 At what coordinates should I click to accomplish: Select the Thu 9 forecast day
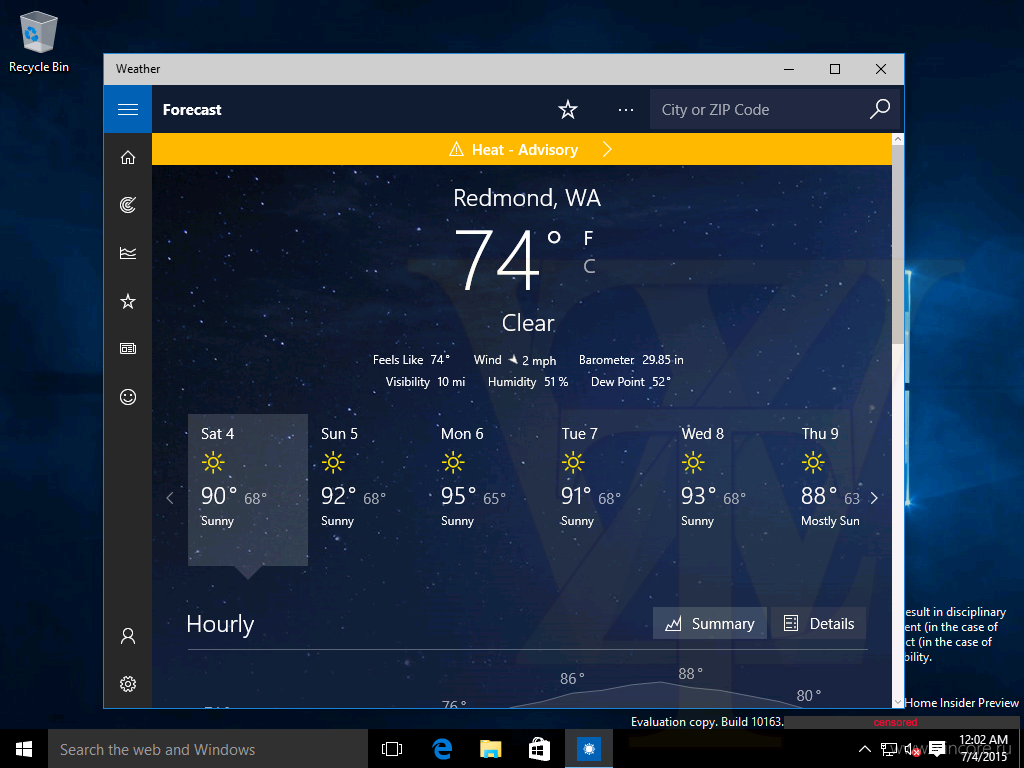(831, 490)
